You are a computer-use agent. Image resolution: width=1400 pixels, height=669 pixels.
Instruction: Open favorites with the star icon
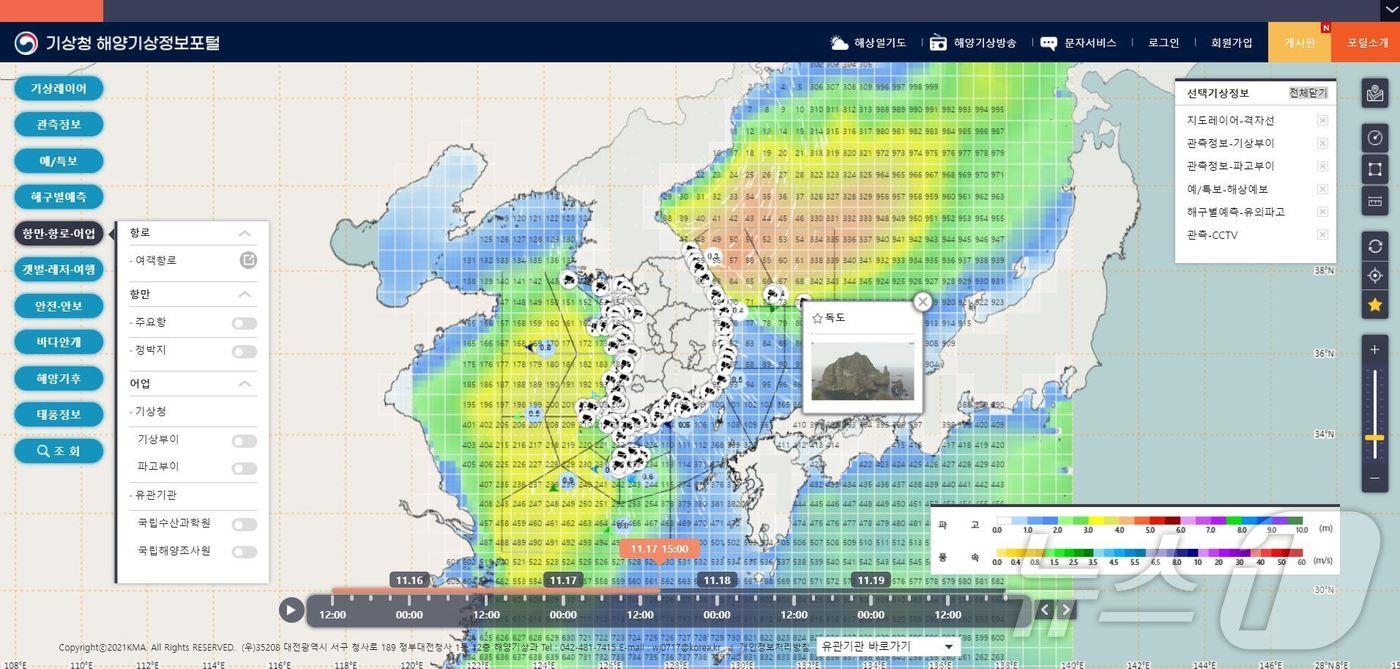pyautogui.click(x=1375, y=304)
